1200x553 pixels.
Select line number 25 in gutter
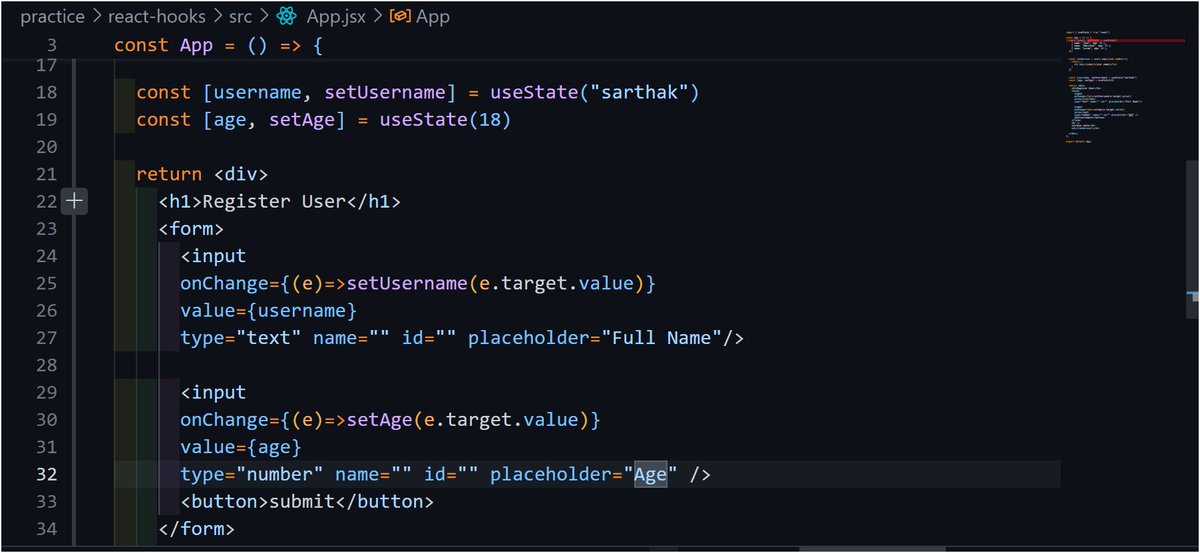pos(46,283)
